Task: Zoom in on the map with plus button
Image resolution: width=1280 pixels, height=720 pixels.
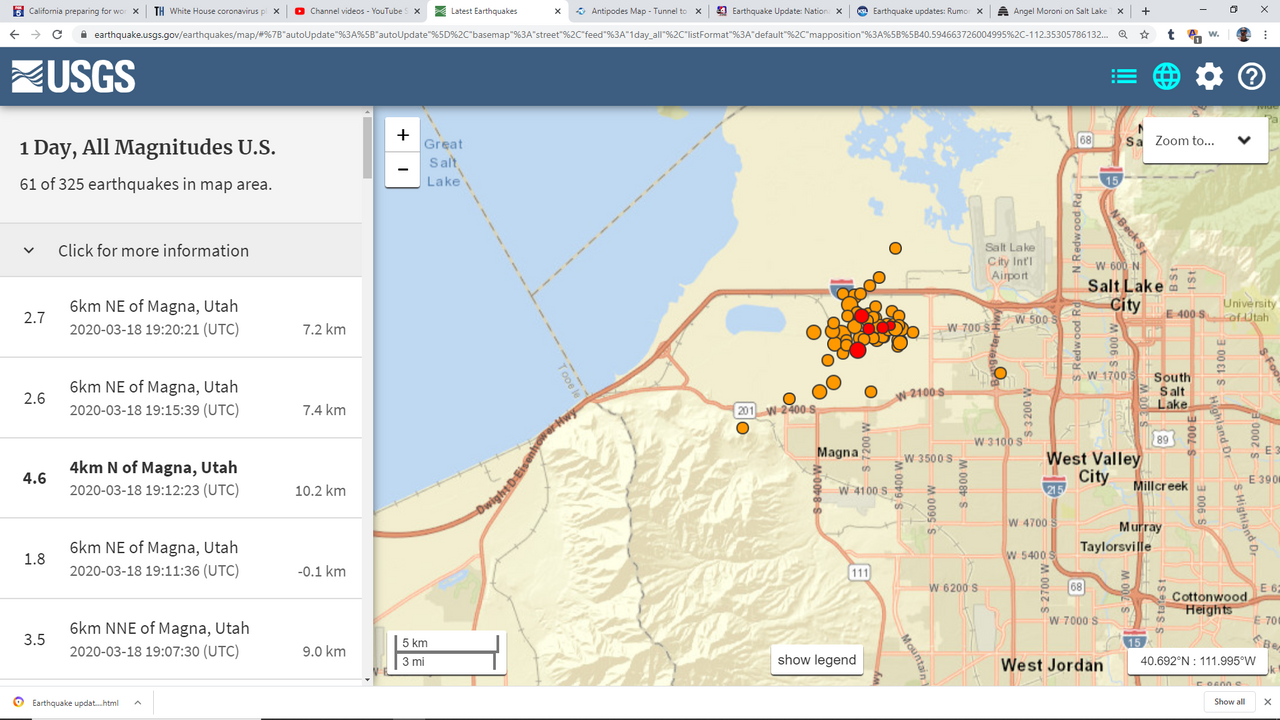Action: coord(403,135)
